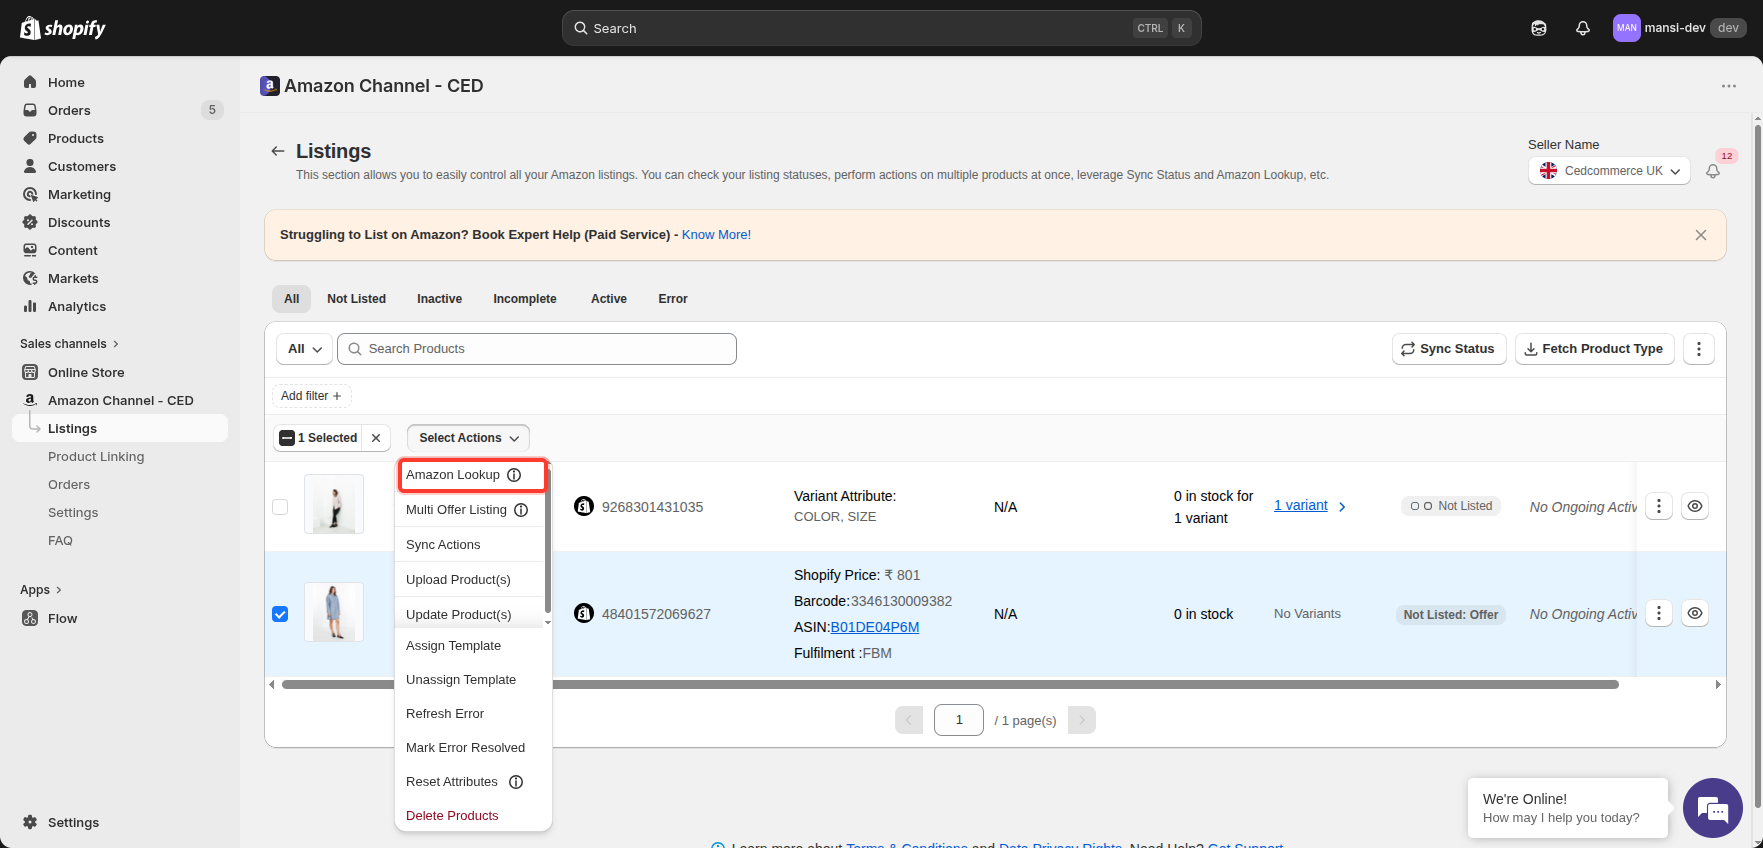Open the three-dot menu beside Amazon Channel title
The height and width of the screenshot is (848, 1763).
pyautogui.click(x=1729, y=86)
